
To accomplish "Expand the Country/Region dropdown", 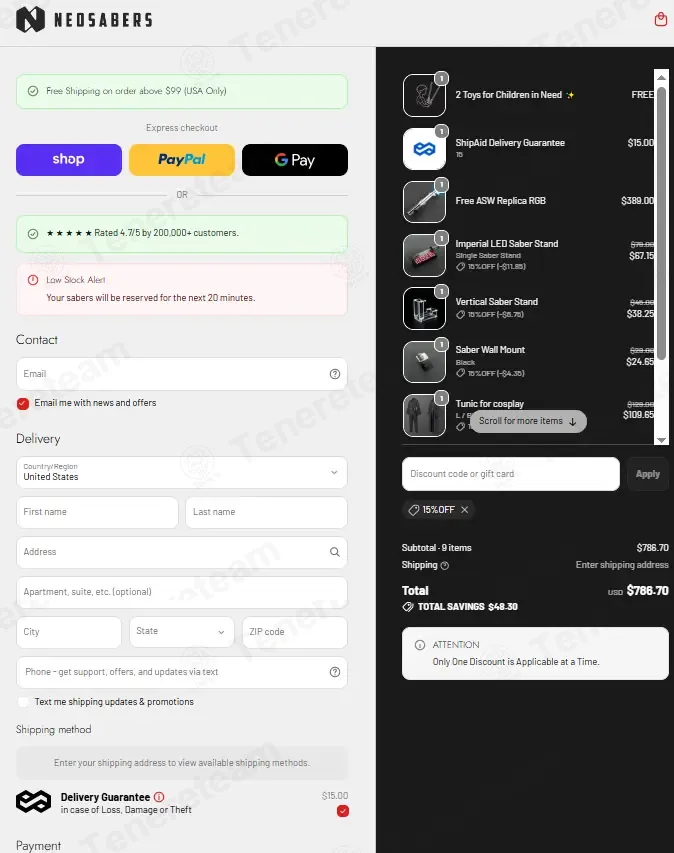I will pos(182,472).
